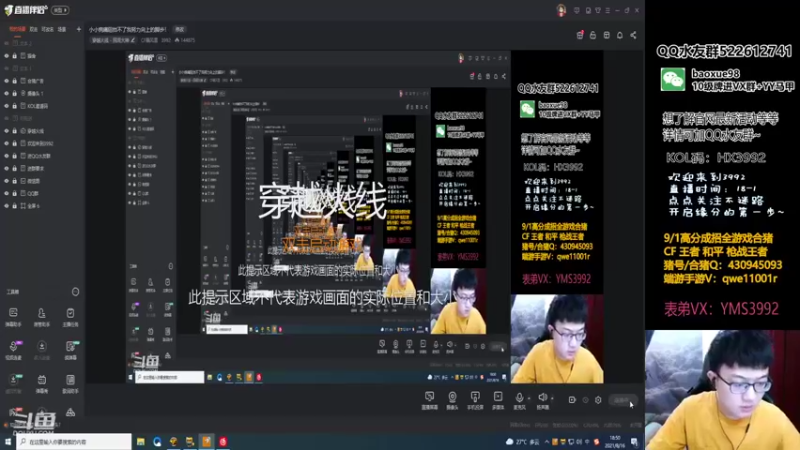Screen dimensions: 800x450
Task: Add a new scene with plus button
Action: point(79,30)
